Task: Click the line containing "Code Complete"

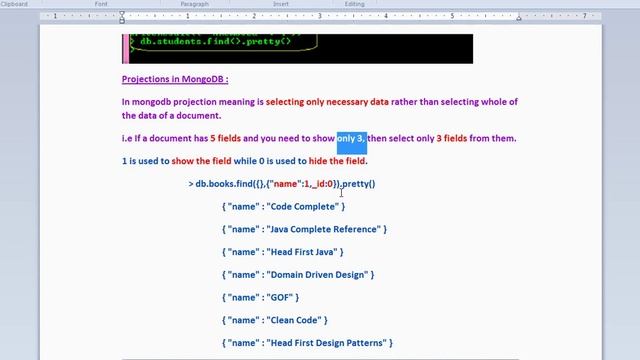Action: pos(283,207)
